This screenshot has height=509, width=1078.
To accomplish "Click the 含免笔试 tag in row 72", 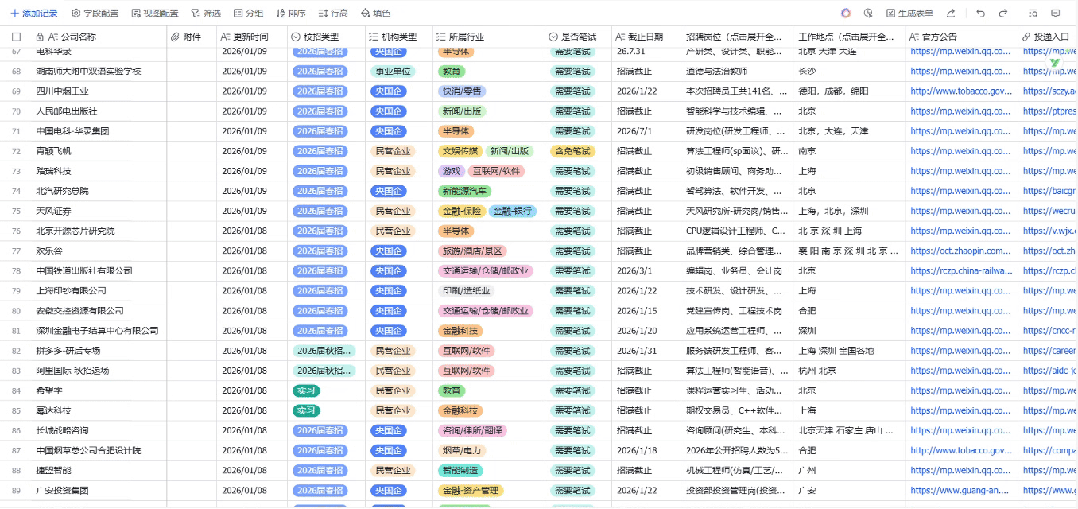I will 572,151.
